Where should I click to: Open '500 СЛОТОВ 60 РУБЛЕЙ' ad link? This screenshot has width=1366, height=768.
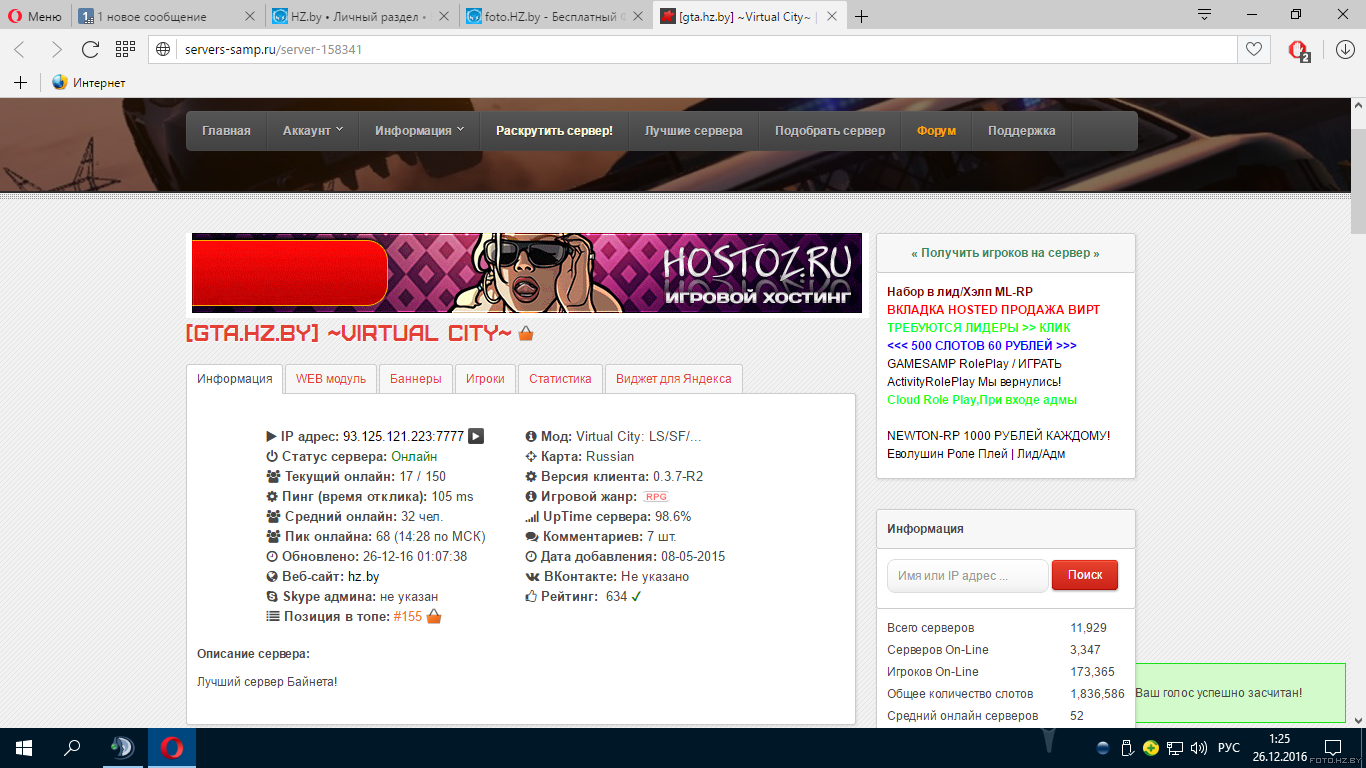coord(982,345)
